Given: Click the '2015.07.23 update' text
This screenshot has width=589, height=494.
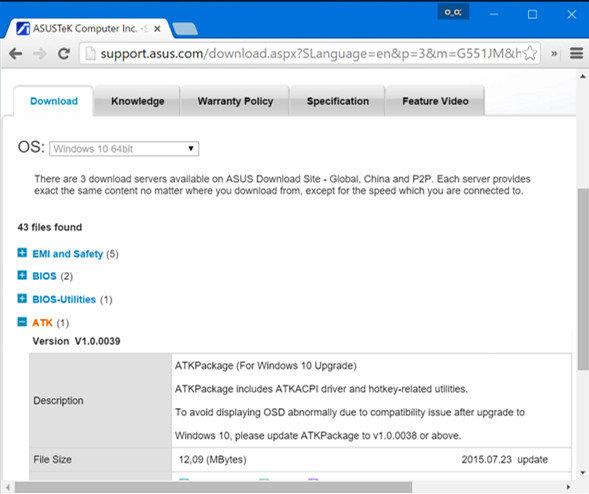Looking at the screenshot, I should tap(504, 459).
